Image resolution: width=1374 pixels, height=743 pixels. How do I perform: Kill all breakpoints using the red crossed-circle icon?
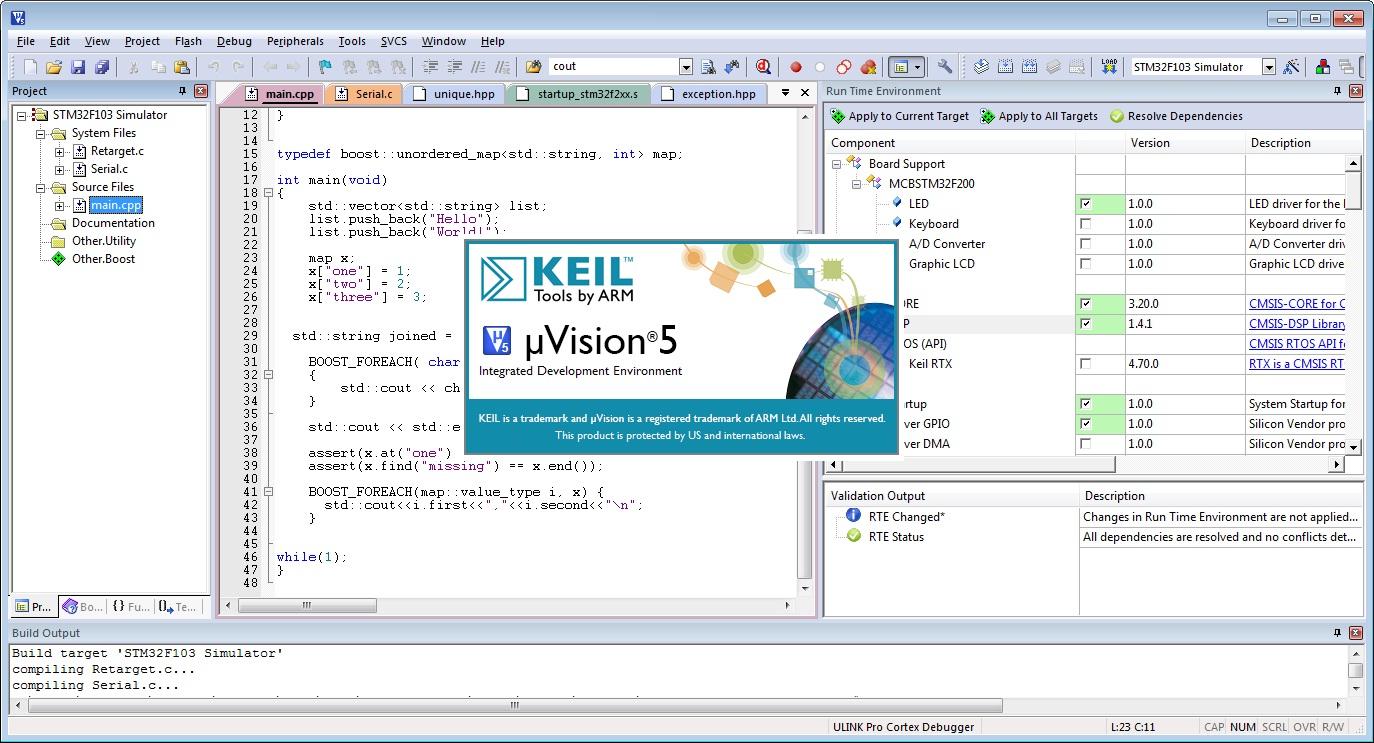pos(868,67)
